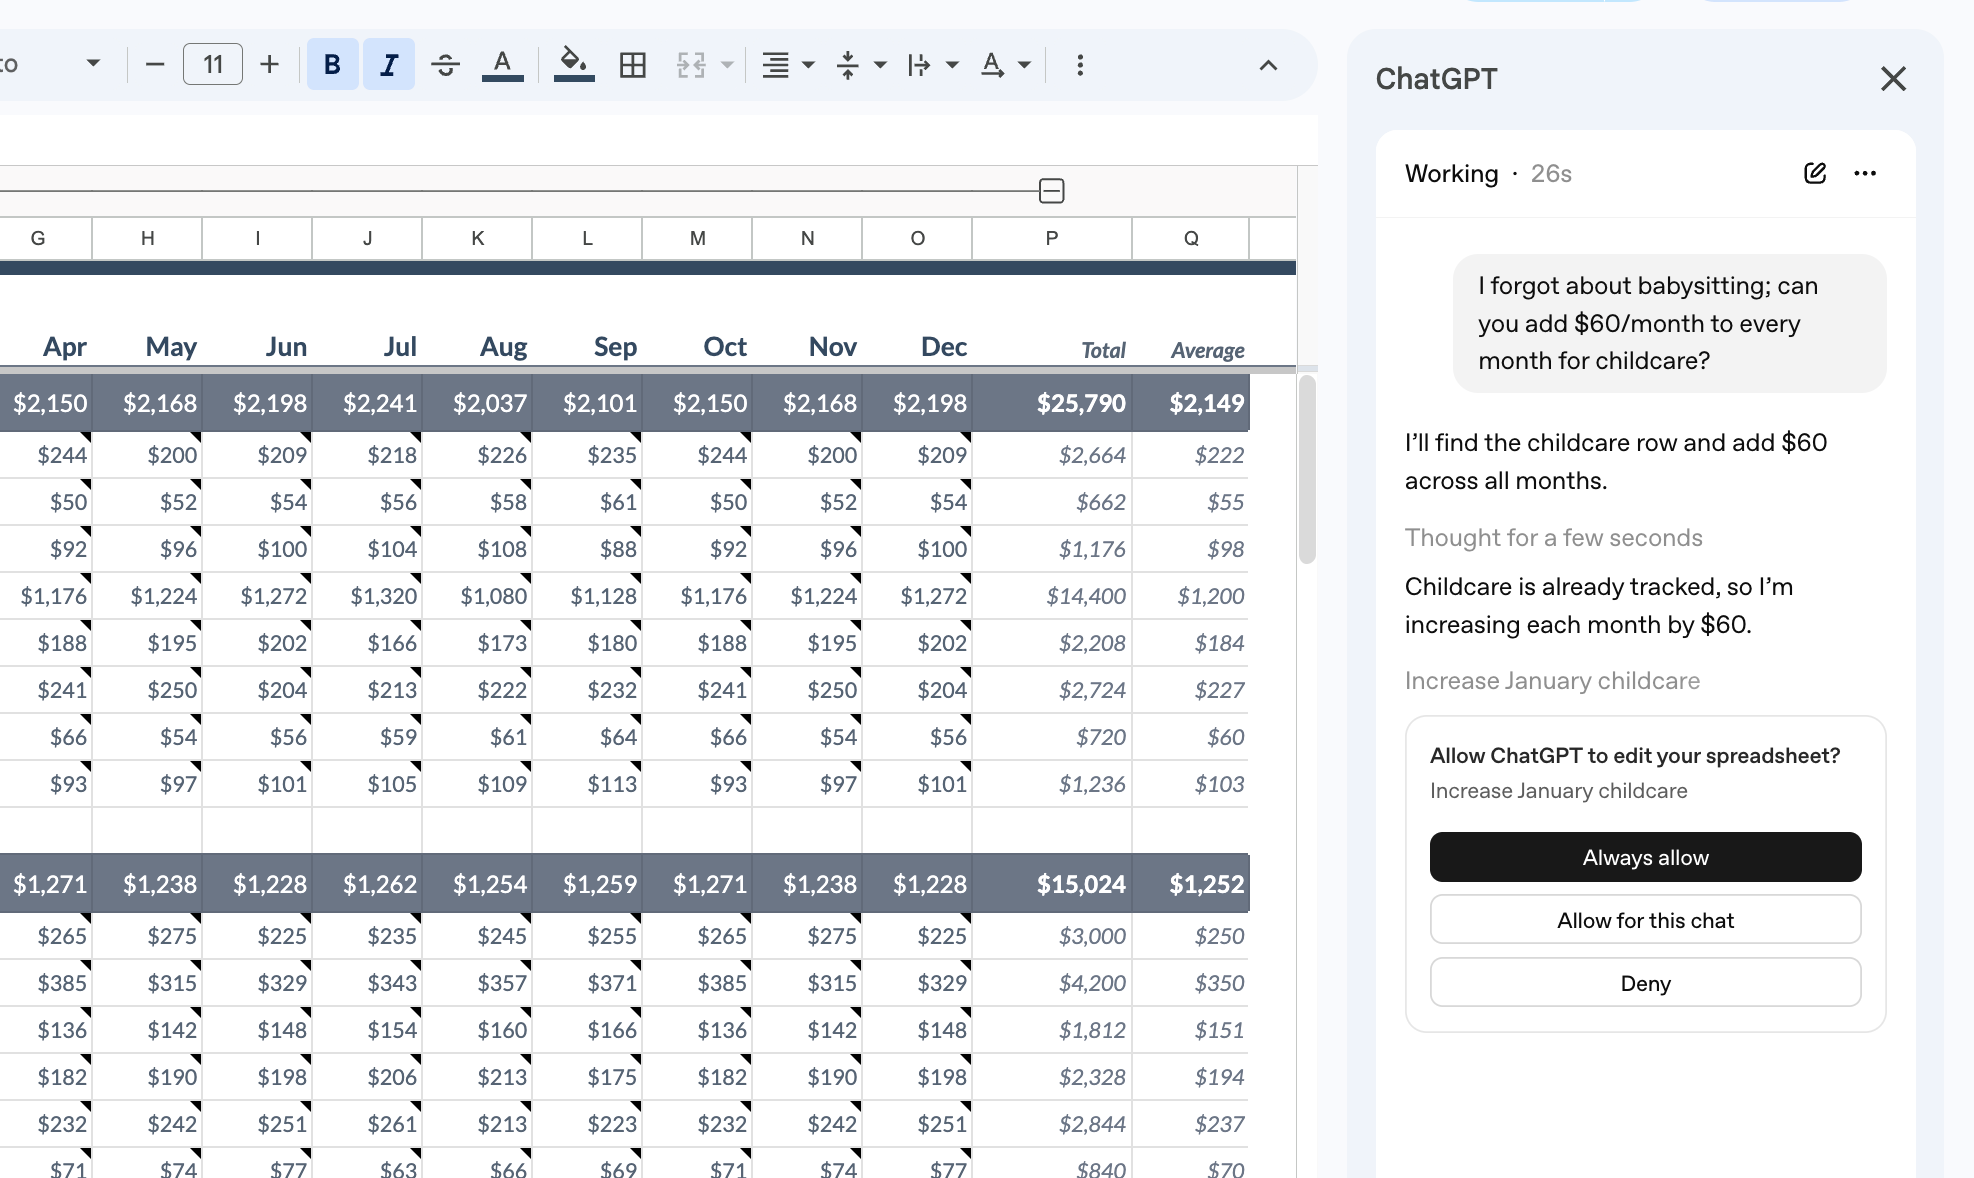1974x1178 pixels.
Task: Click the Average cell $2,149
Action: [x=1191, y=403]
